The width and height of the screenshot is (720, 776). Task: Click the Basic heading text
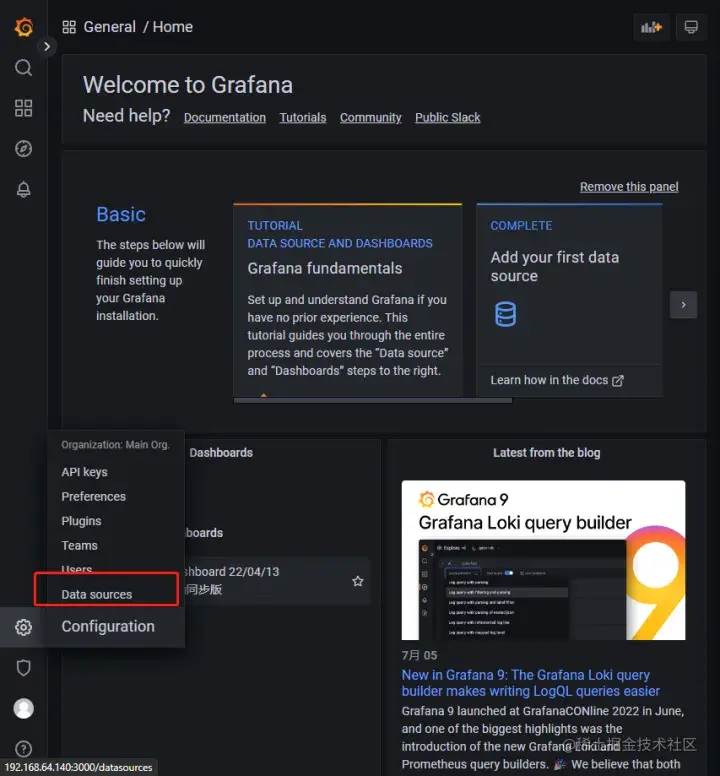pos(121,214)
